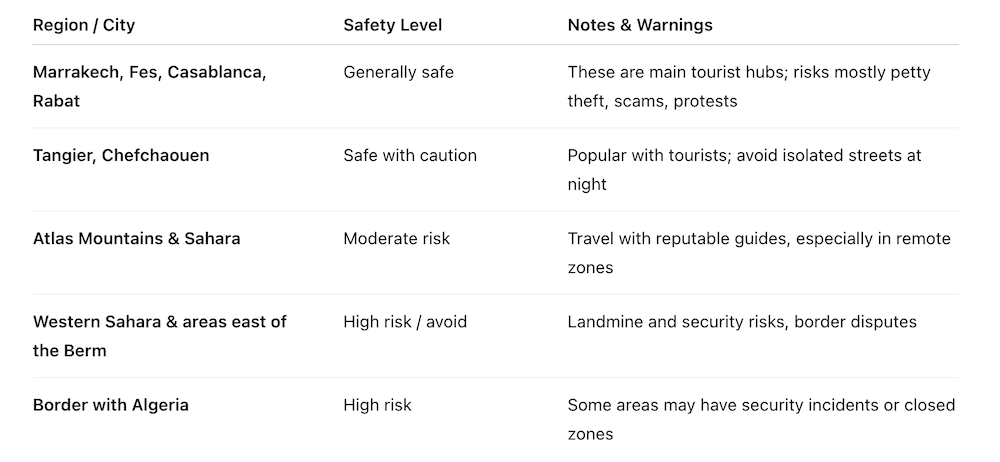Select the Border with Algeria cell
The image size is (1000, 462).
pyautogui.click(x=111, y=405)
